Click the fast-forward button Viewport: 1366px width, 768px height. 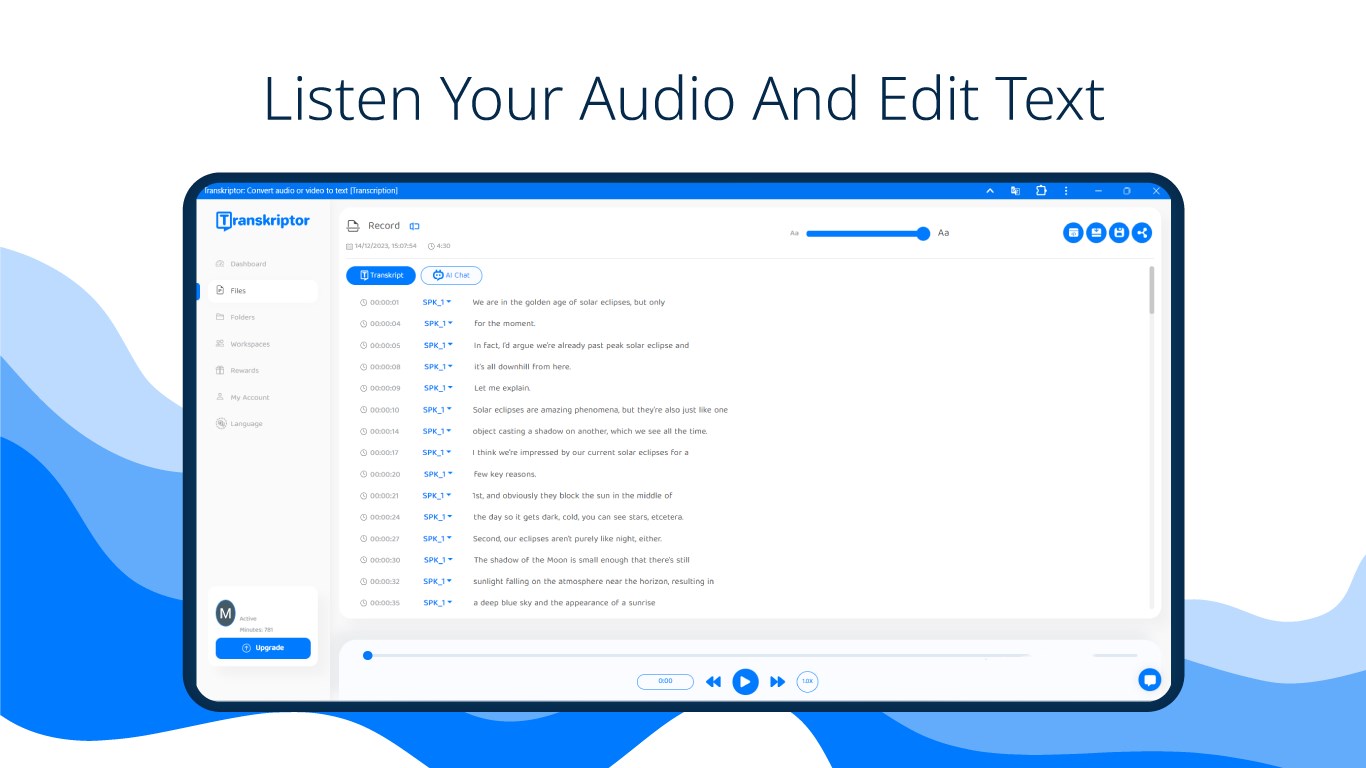pyautogui.click(x=777, y=682)
